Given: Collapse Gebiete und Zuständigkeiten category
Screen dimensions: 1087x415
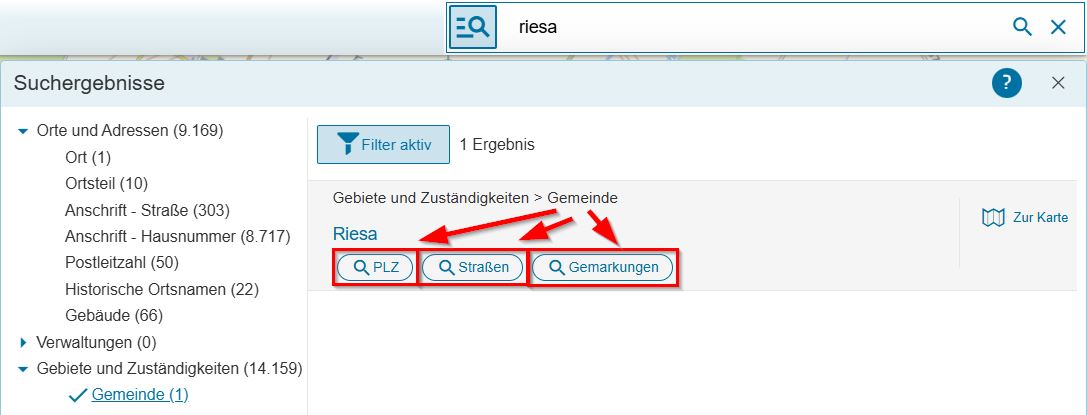Looking at the screenshot, I should (x=23, y=369).
